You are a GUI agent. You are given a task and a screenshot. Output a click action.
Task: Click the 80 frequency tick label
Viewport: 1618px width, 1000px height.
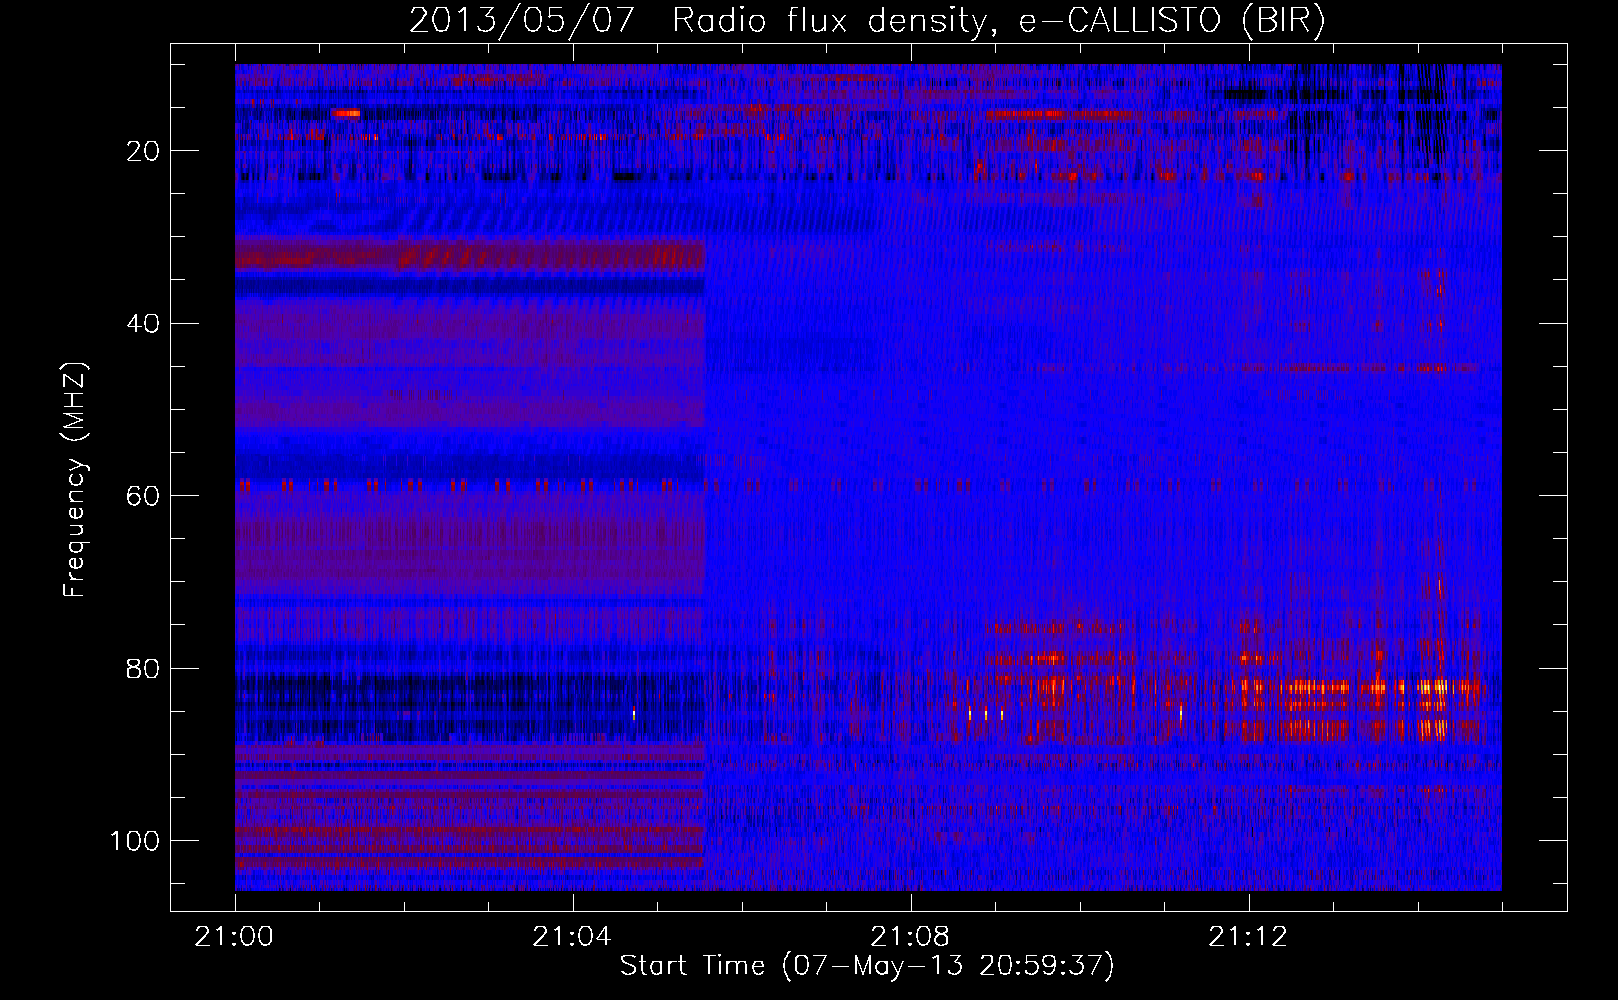pos(143,668)
